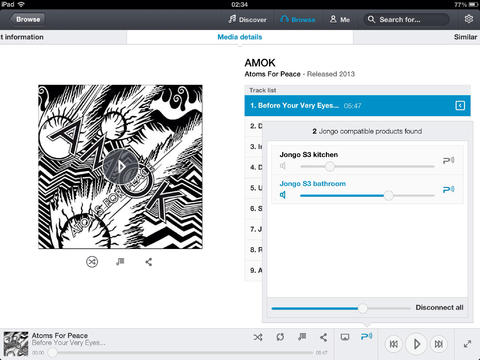Open queue icon in bottom player bar

tap(302, 337)
